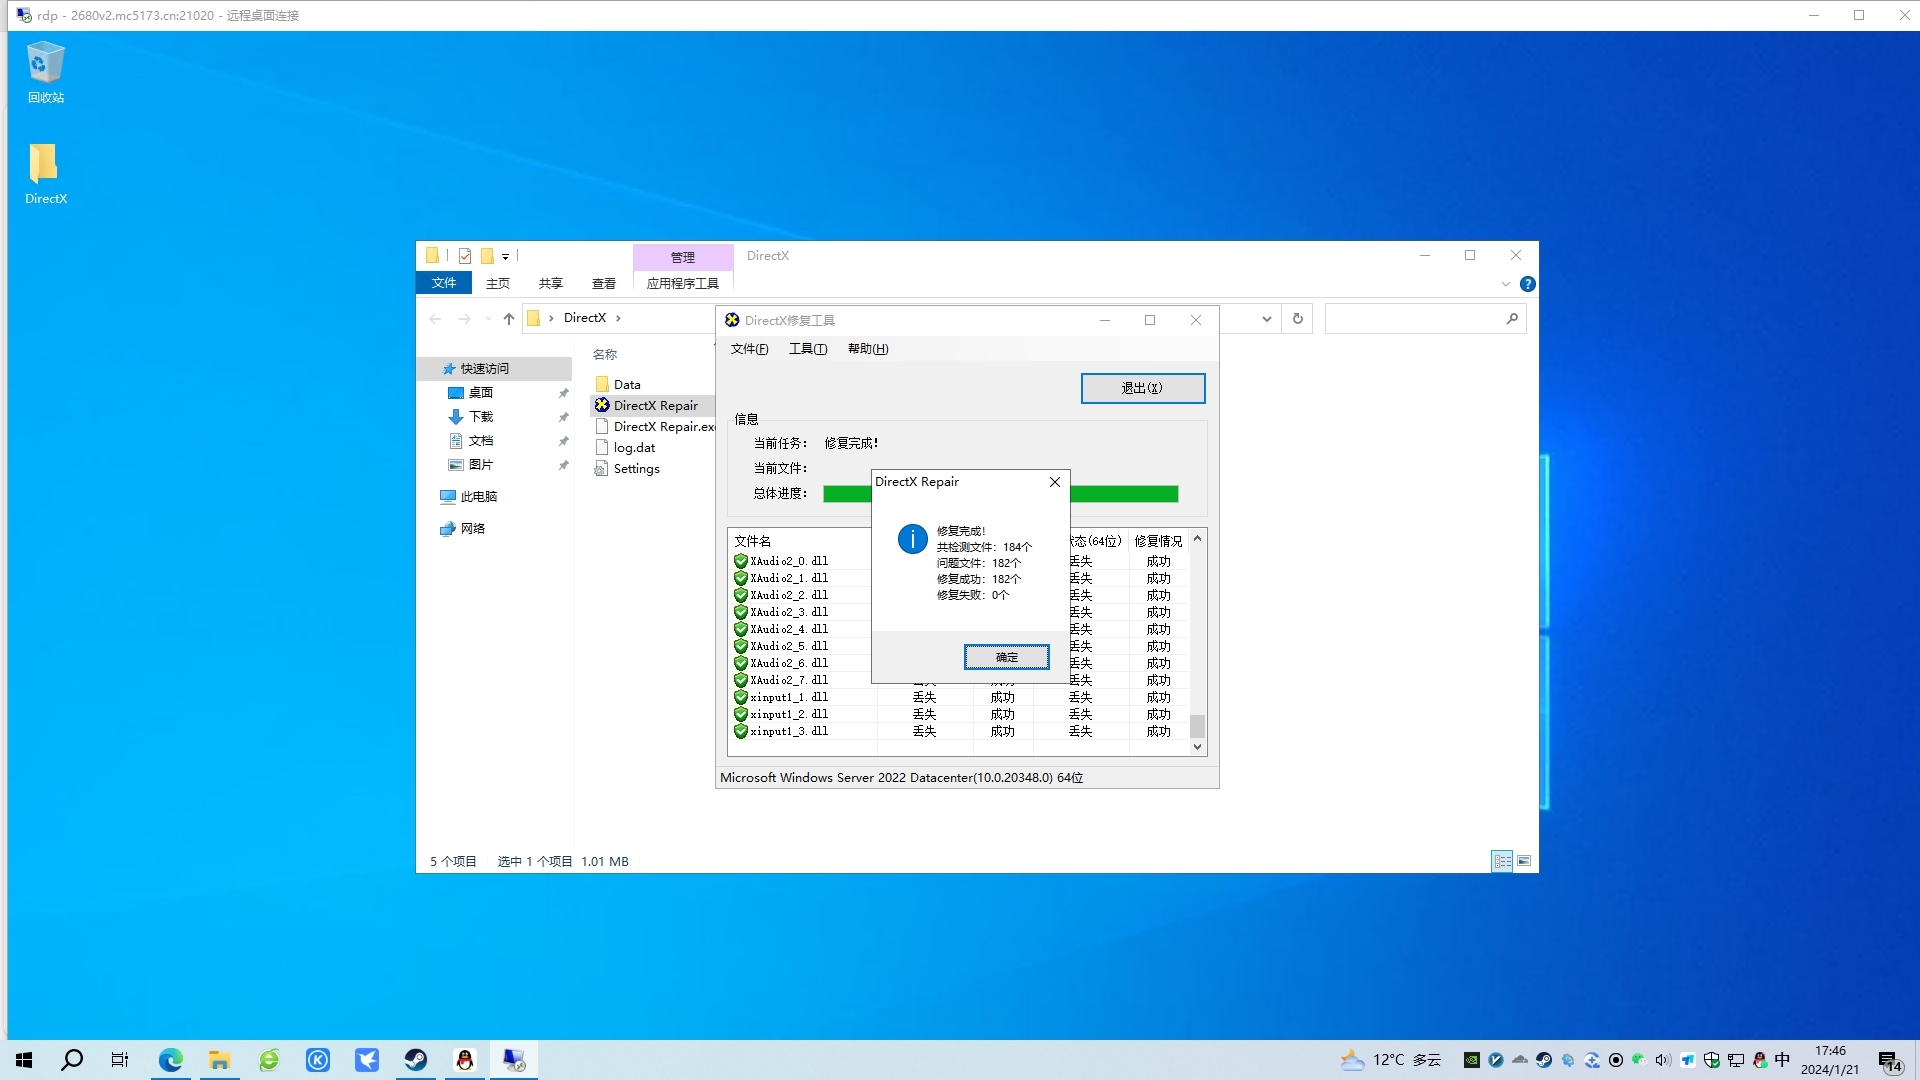Switch to the 查看 ribbon tab
The height and width of the screenshot is (1080, 1920).
(x=603, y=283)
